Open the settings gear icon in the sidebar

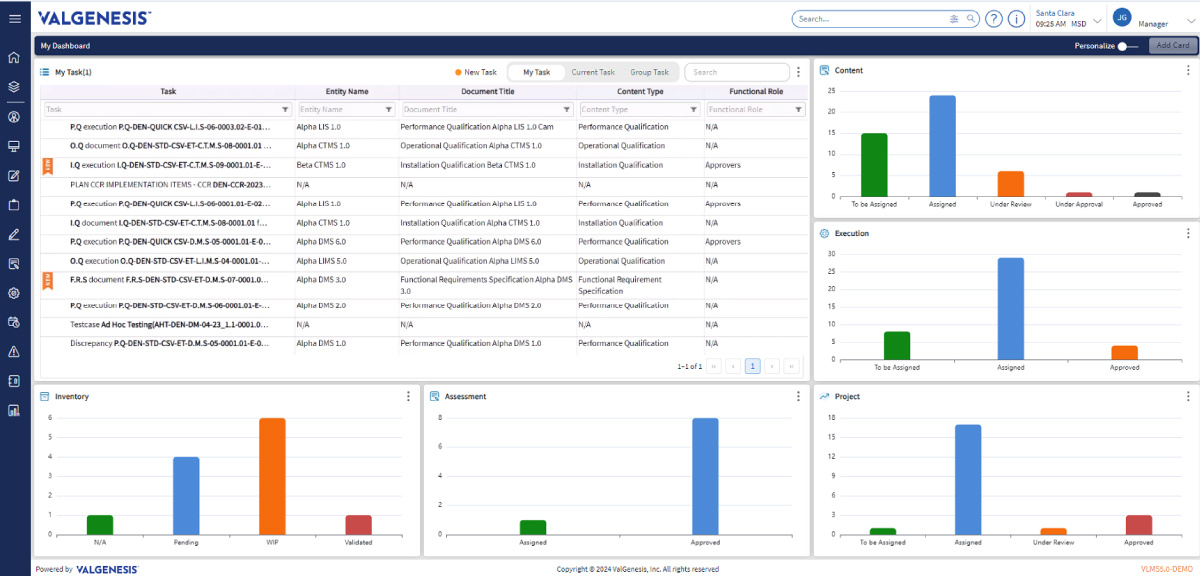(14, 293)
